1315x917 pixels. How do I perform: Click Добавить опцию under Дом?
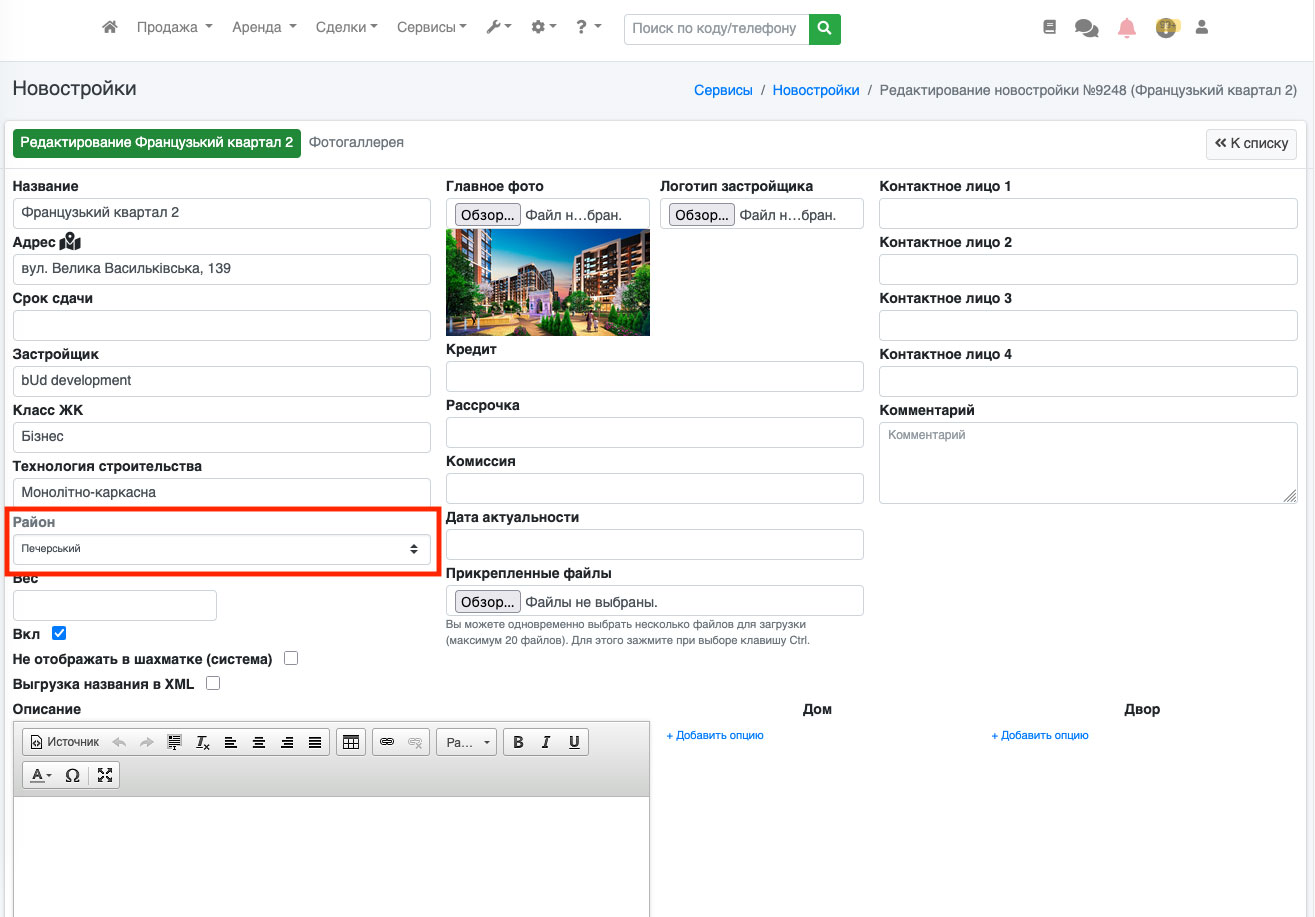(x=715, y=735)
